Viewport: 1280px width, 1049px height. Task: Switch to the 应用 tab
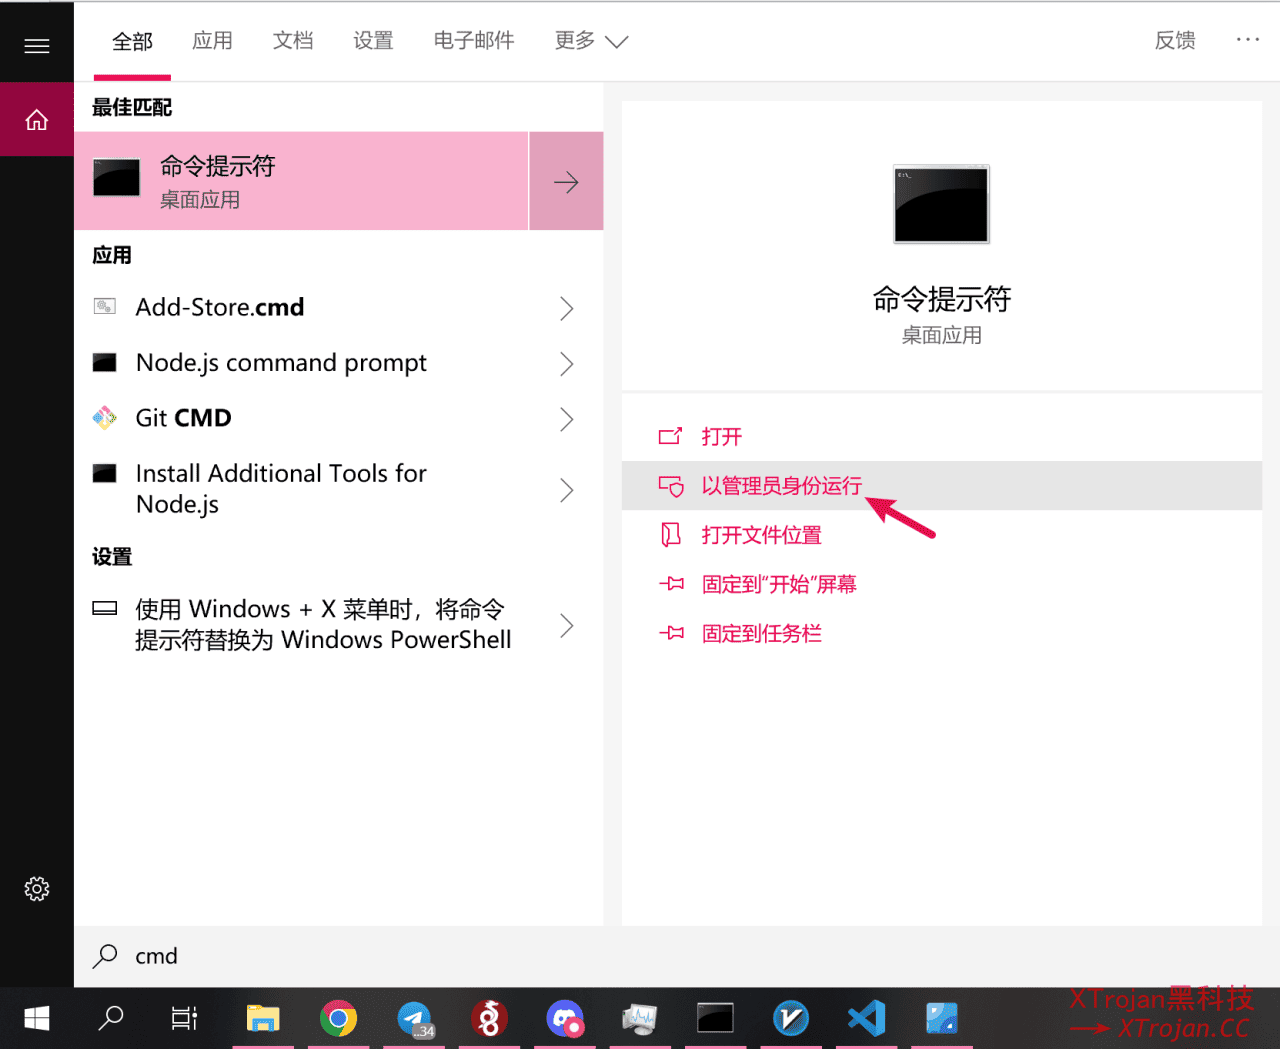212,41
